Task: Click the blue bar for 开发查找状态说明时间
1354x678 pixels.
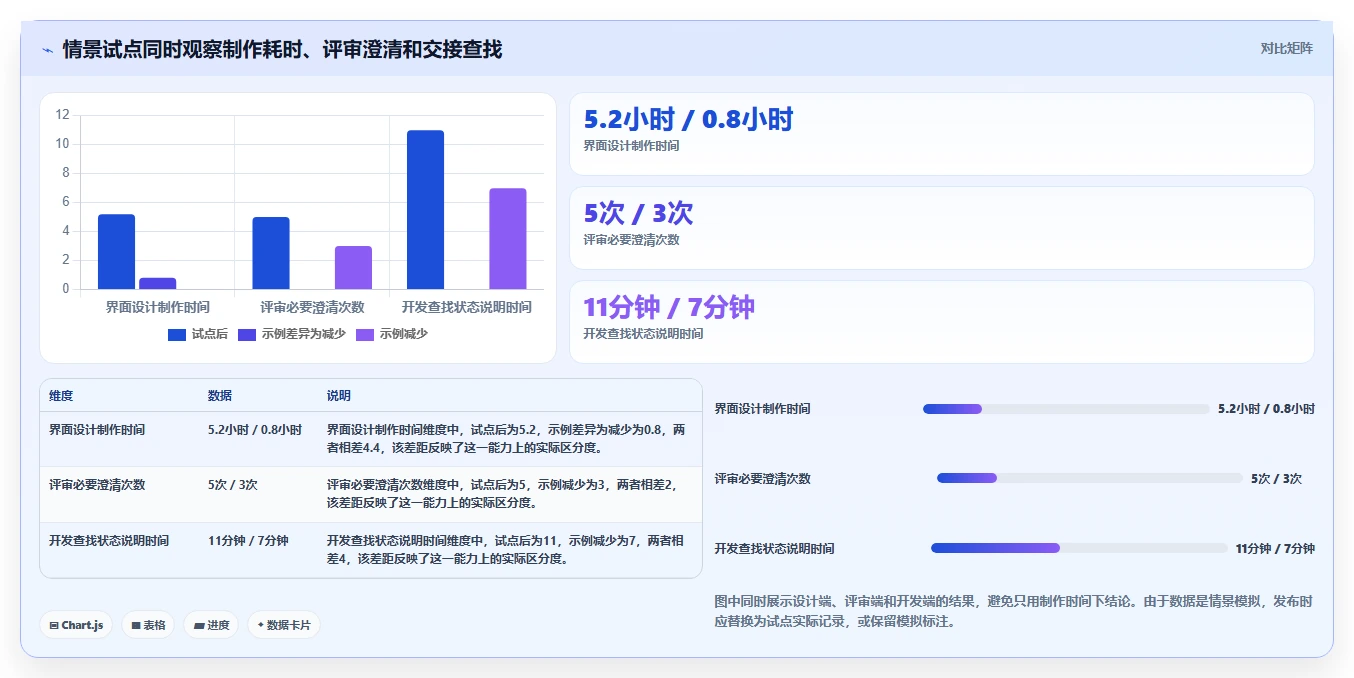Action: tap(425, 210)
